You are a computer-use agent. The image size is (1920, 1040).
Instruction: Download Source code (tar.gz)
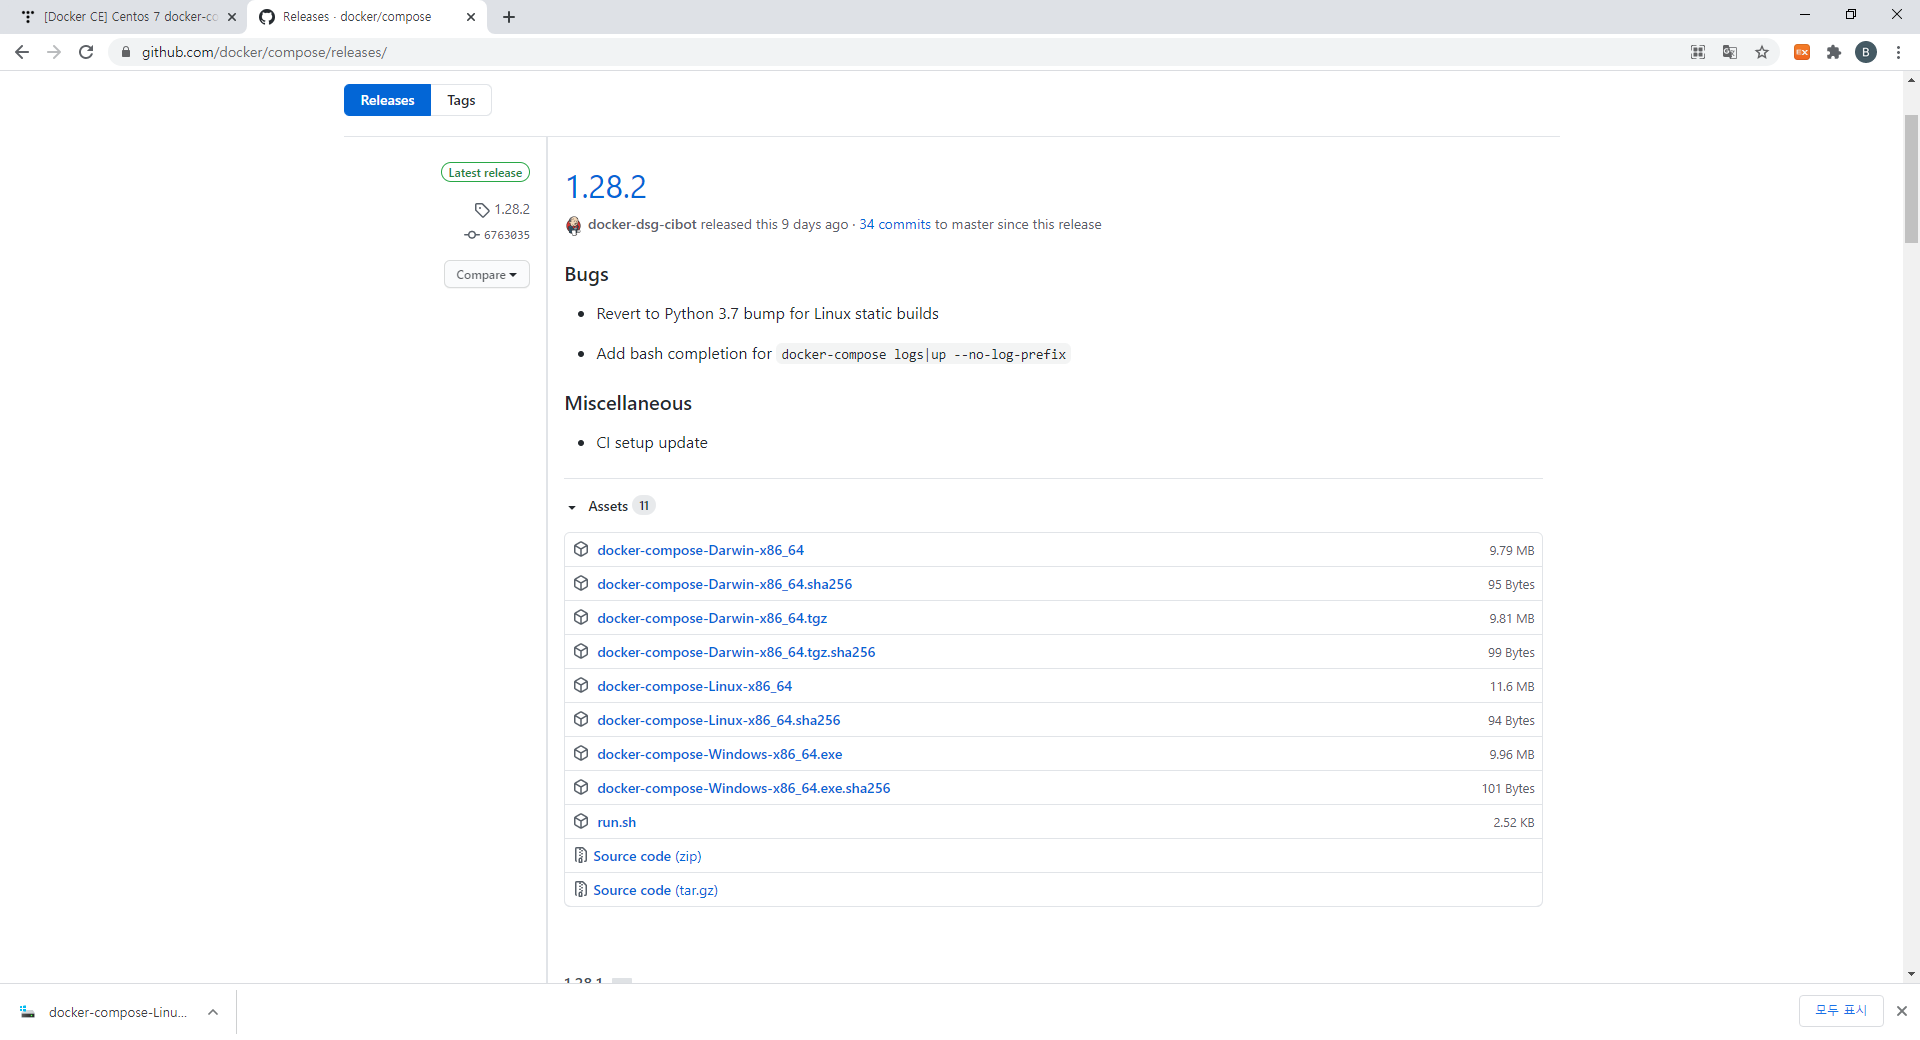(655, 890)
